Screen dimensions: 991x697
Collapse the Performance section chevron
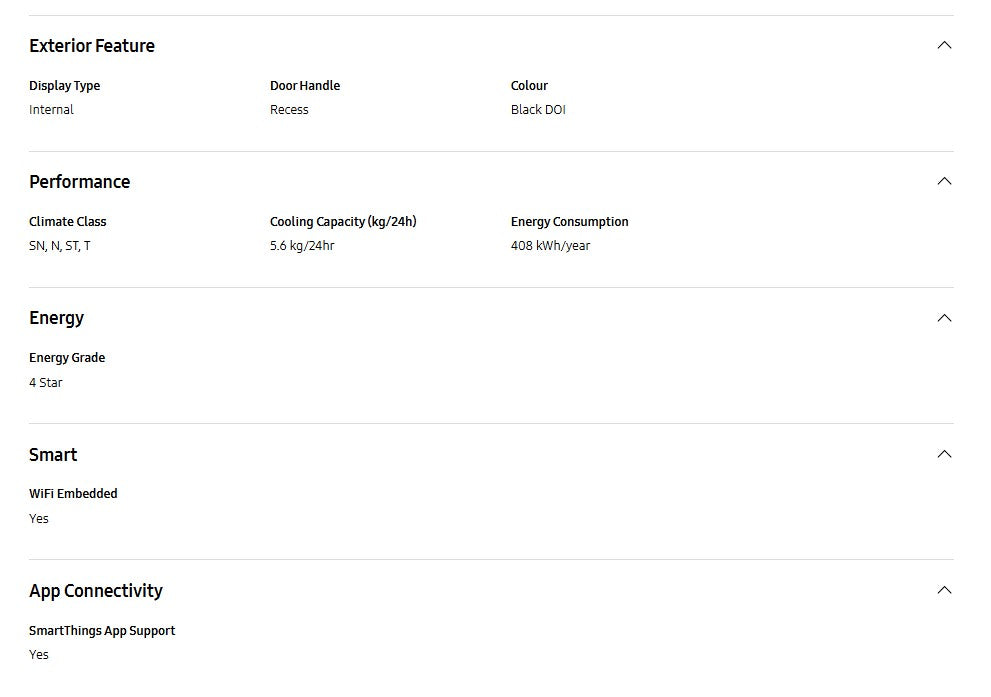click(x=943, y=181)
